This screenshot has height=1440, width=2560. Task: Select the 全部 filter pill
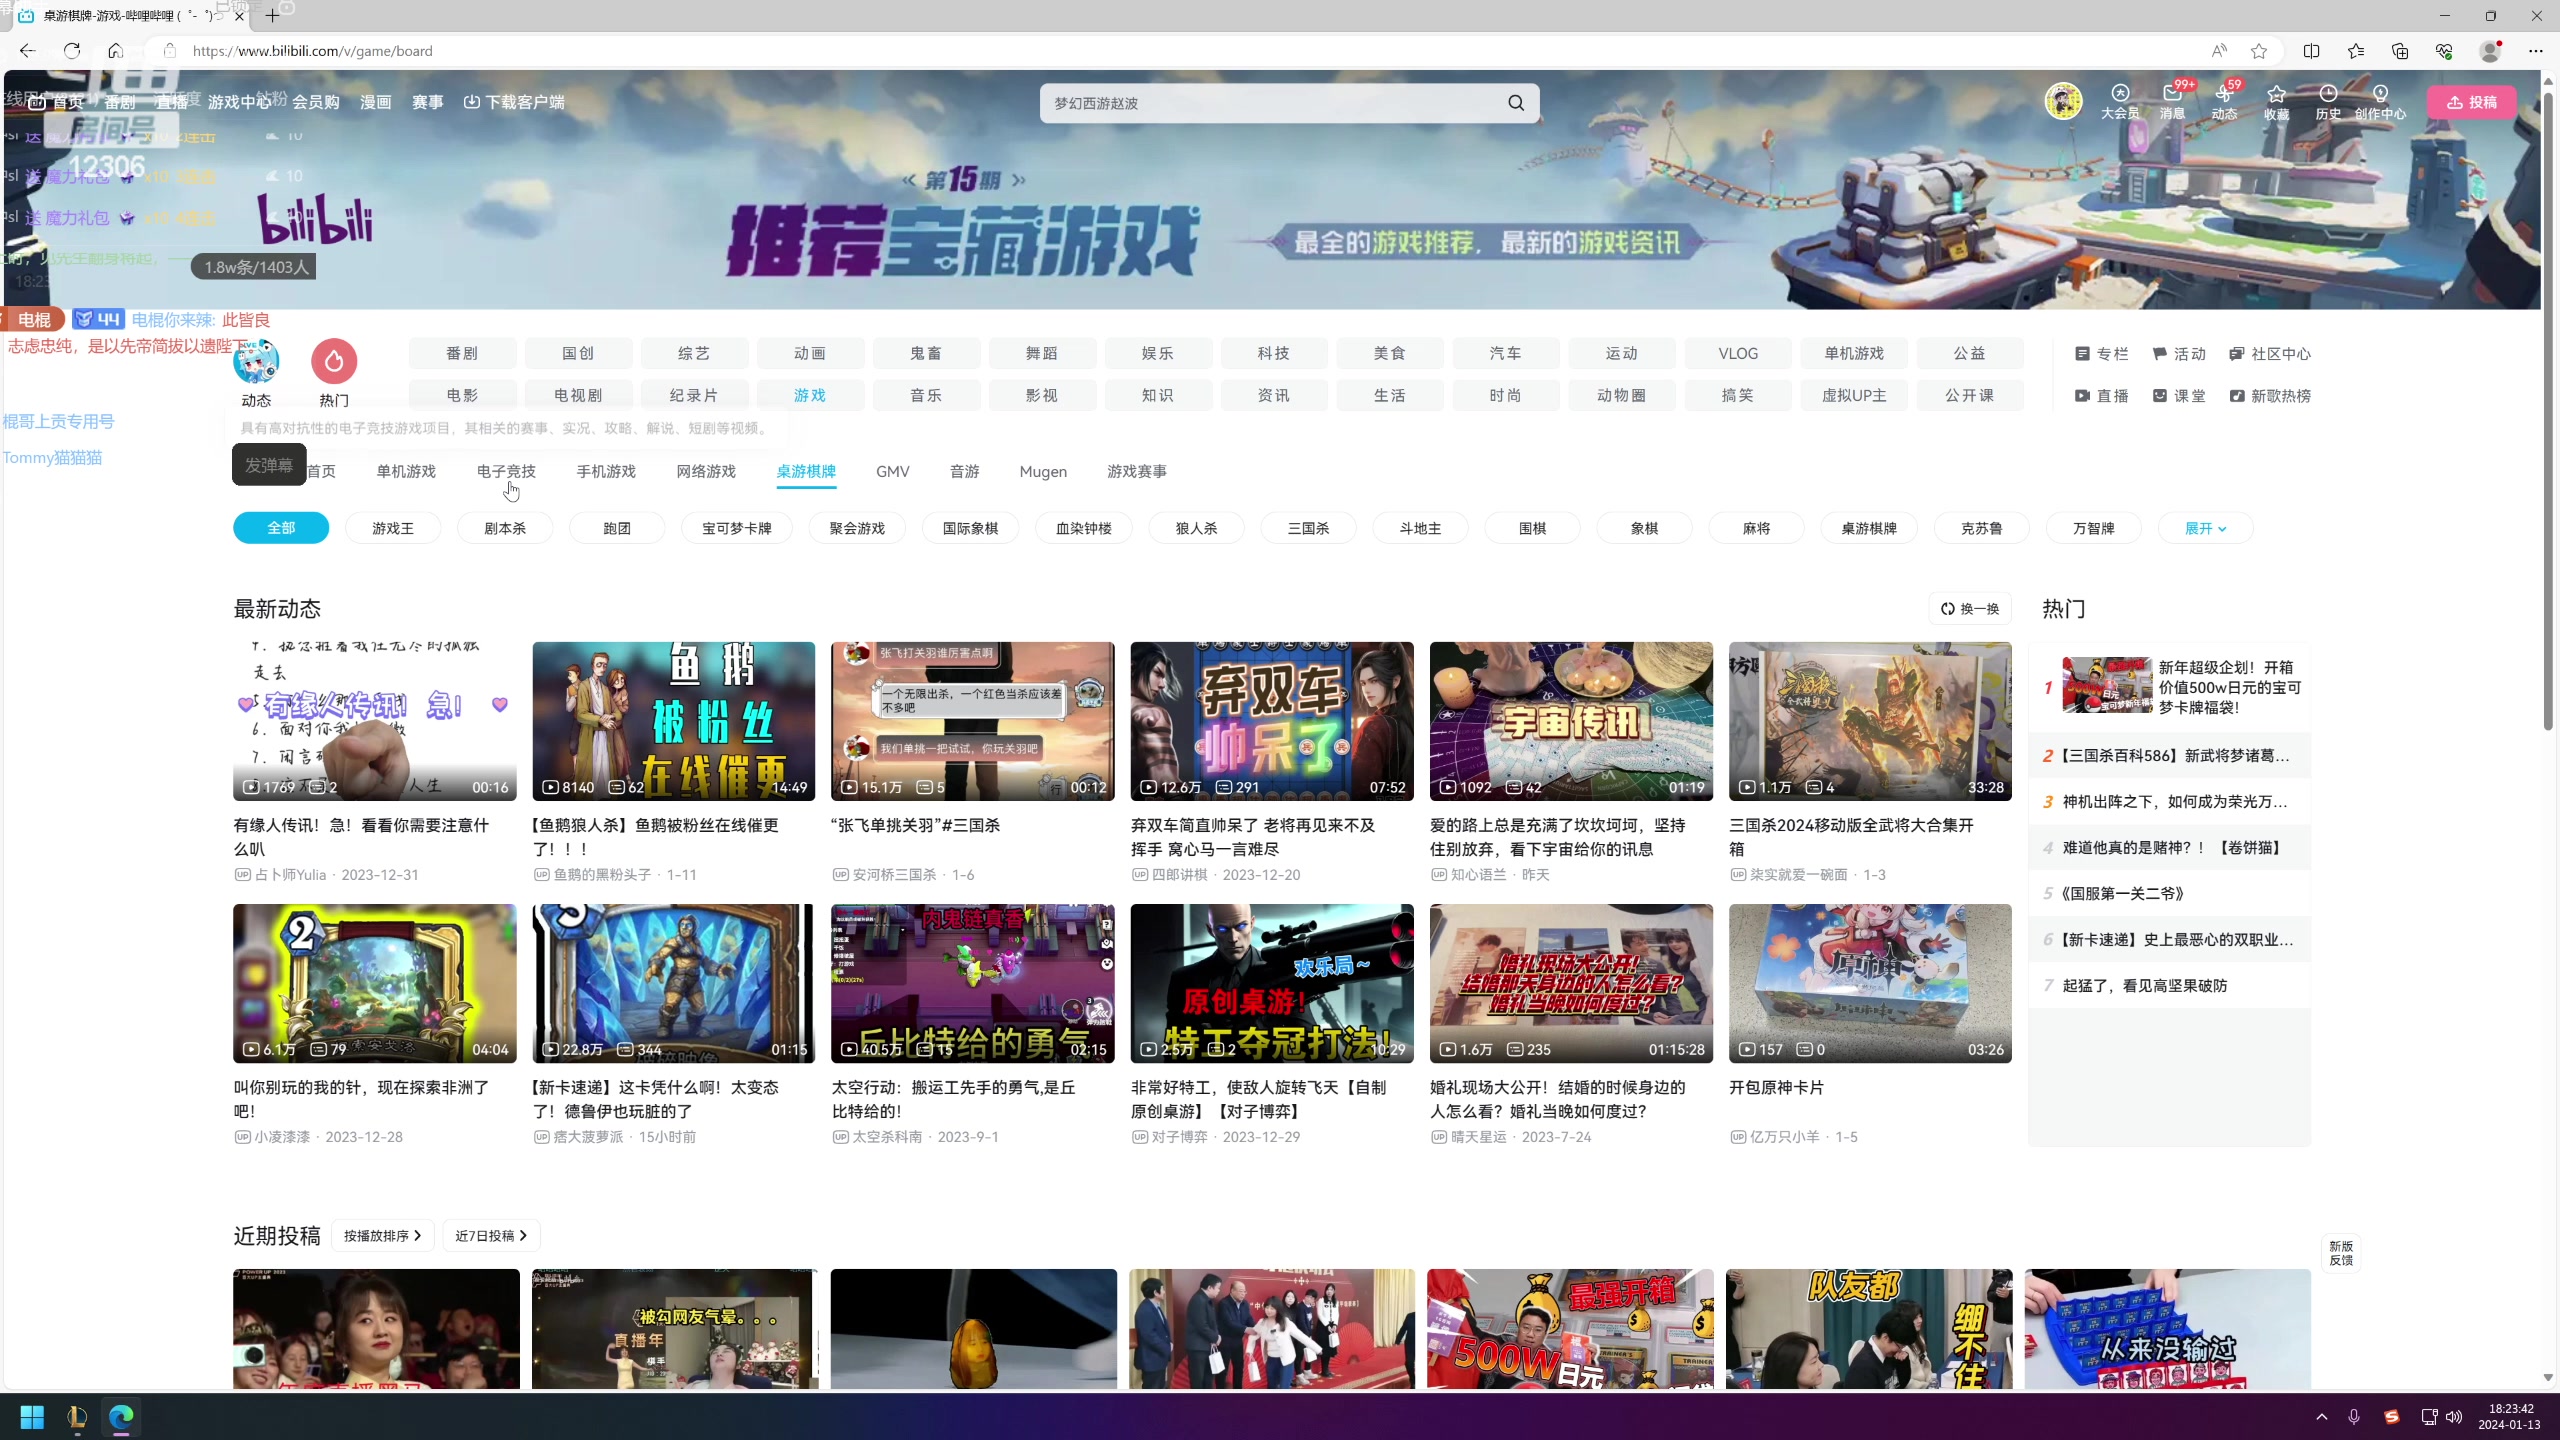281,528
